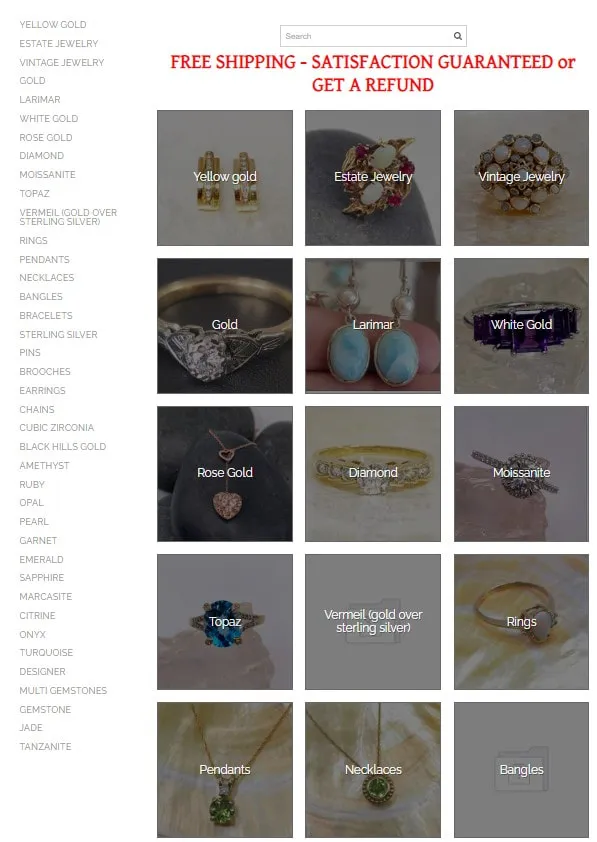Select the Moissanite ring tile

tap(521, 474)
